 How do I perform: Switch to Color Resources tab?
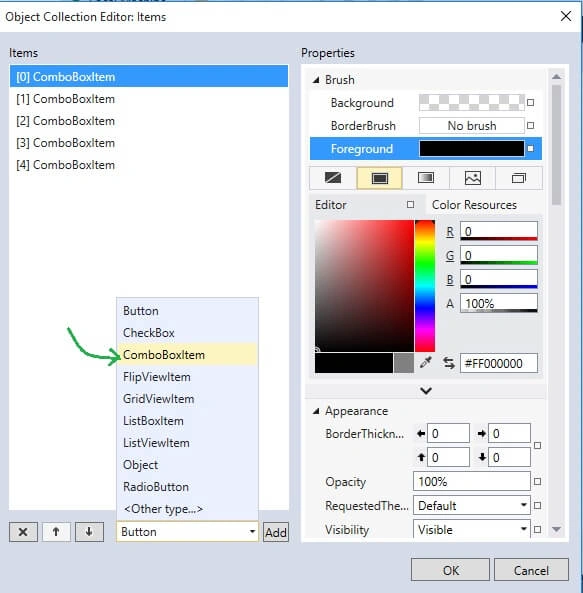(x=474, y=205)
